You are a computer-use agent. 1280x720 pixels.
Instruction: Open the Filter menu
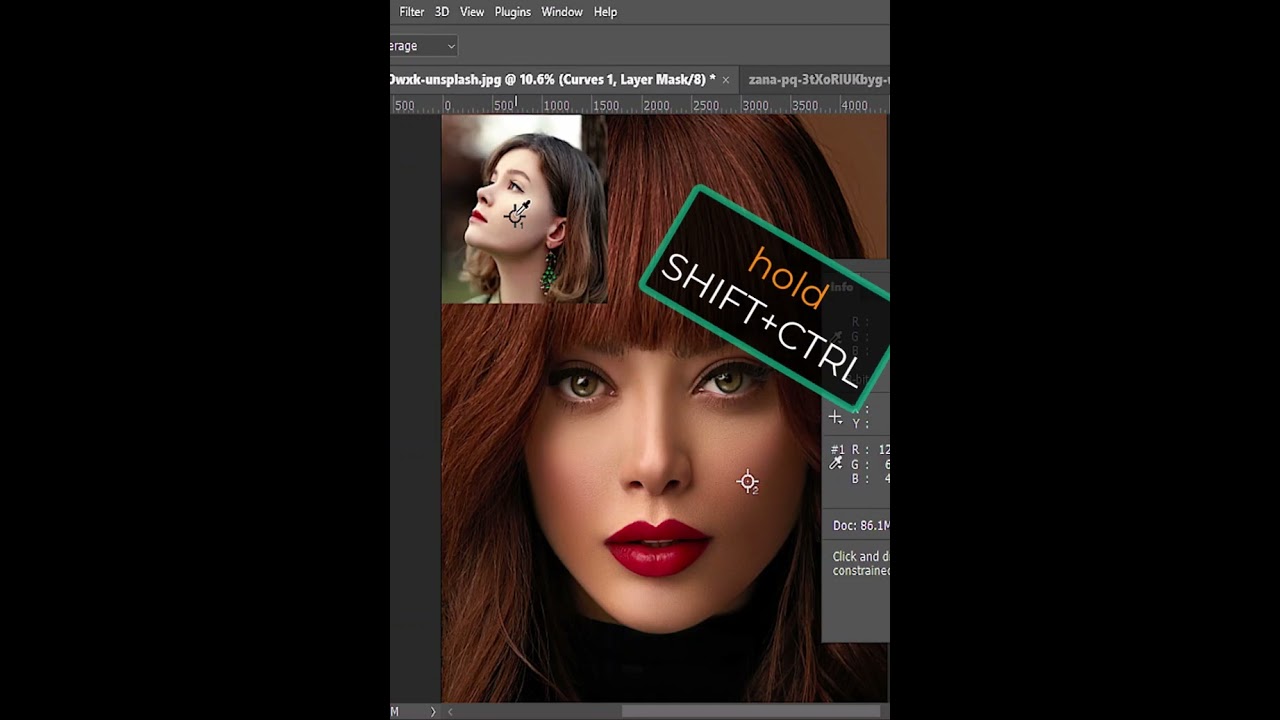pos(411,12)
